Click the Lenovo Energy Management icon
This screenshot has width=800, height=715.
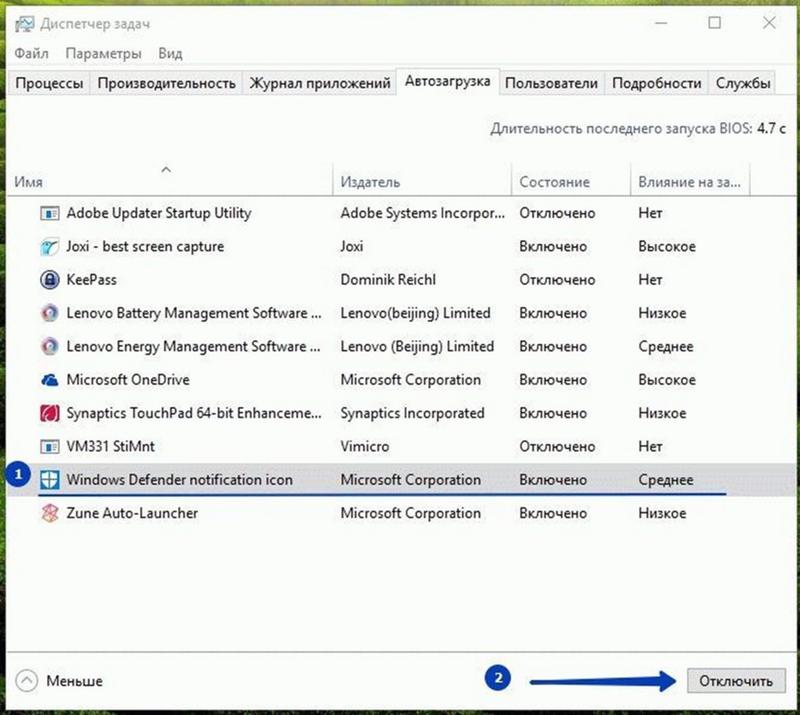(49, 347)
